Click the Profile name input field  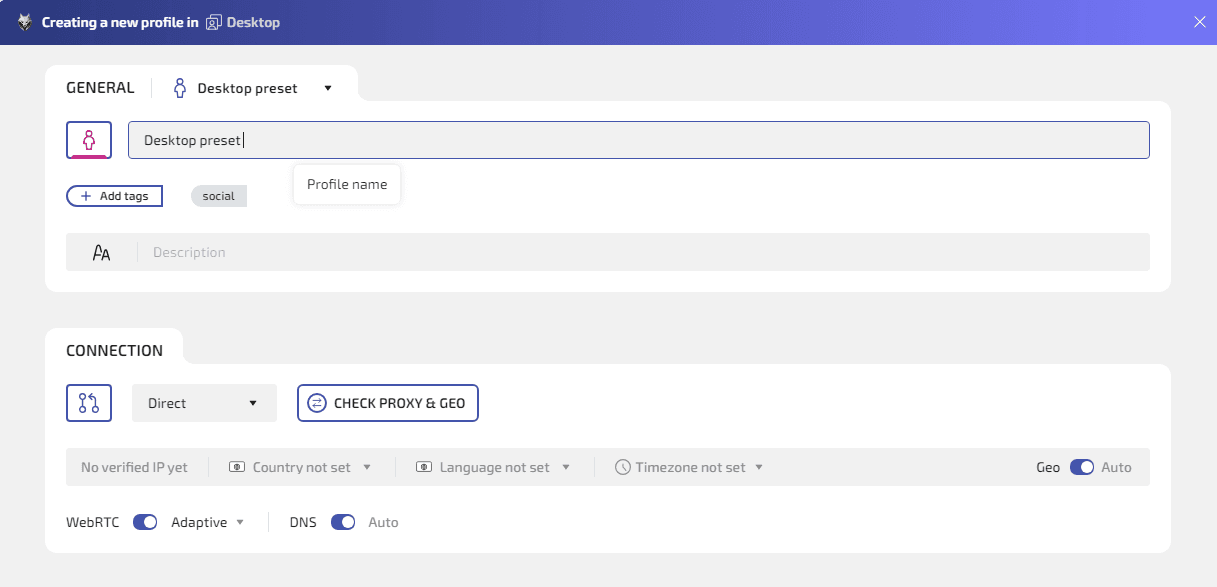point(639,140)
